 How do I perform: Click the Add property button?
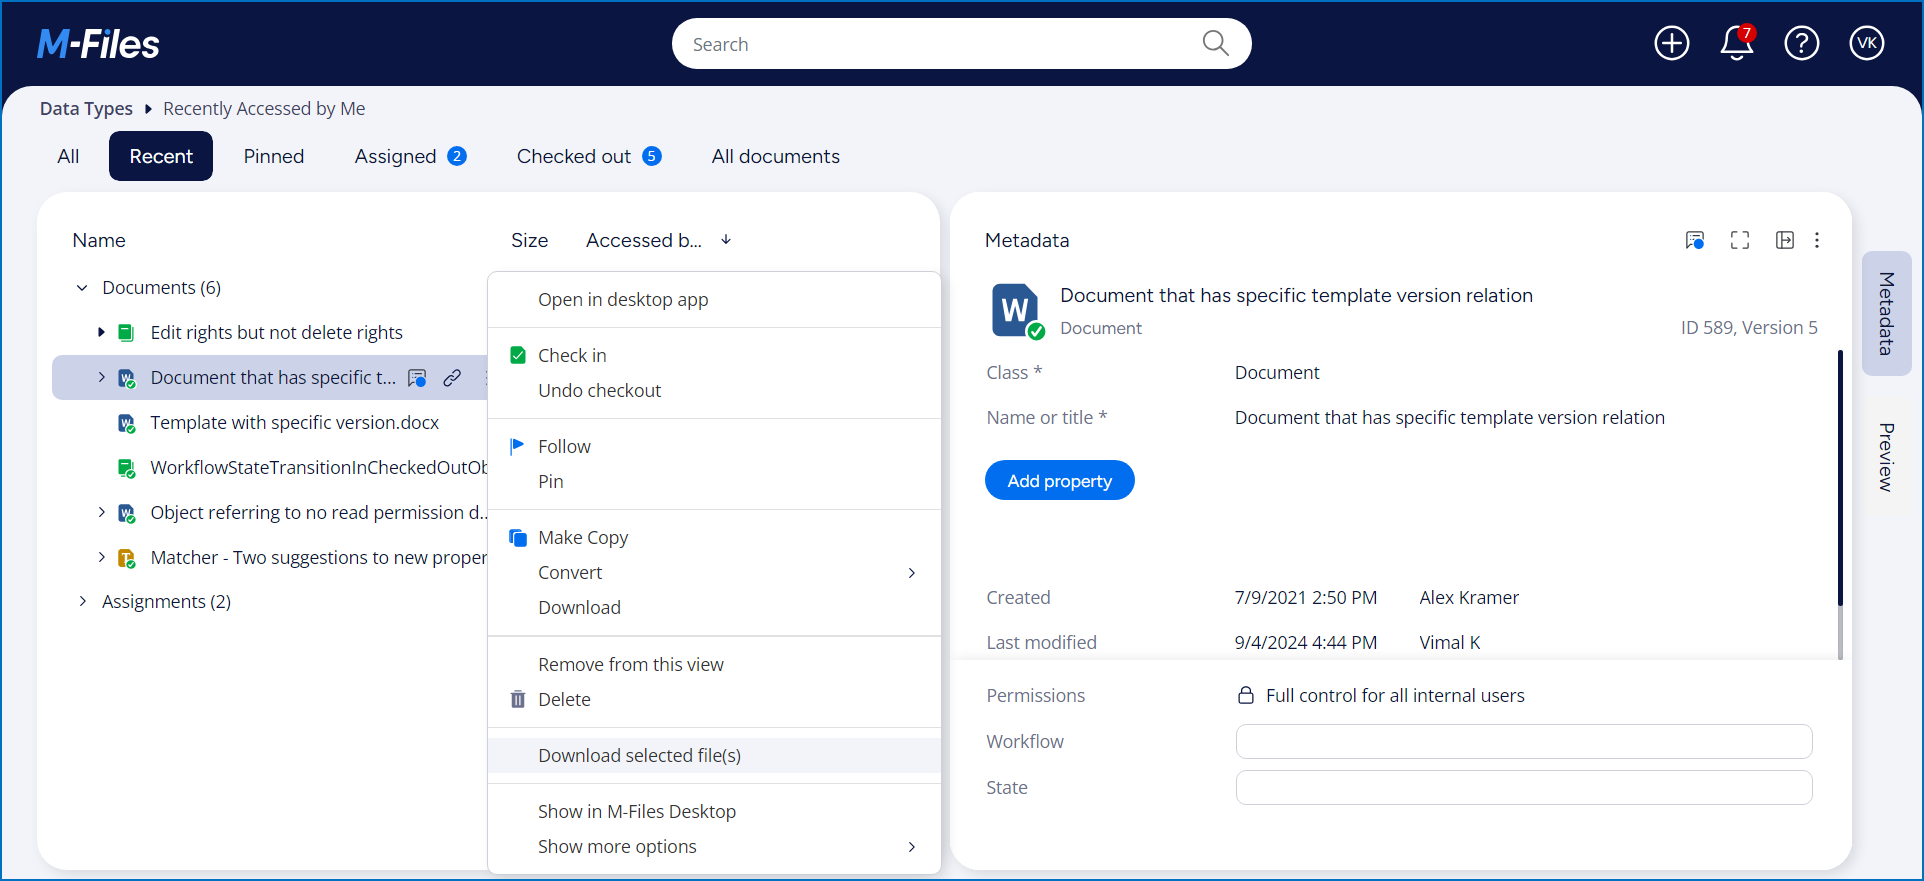click(x=1060, y=481)
